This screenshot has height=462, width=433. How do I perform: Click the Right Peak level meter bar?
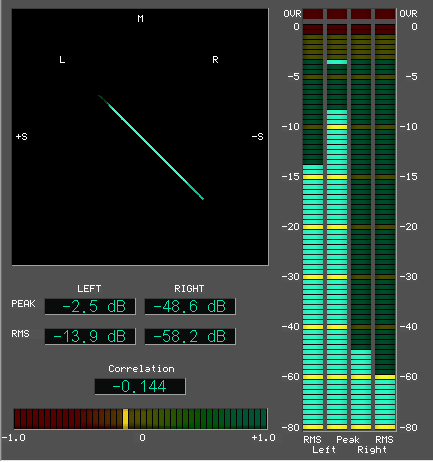click(x=361, y=227)
